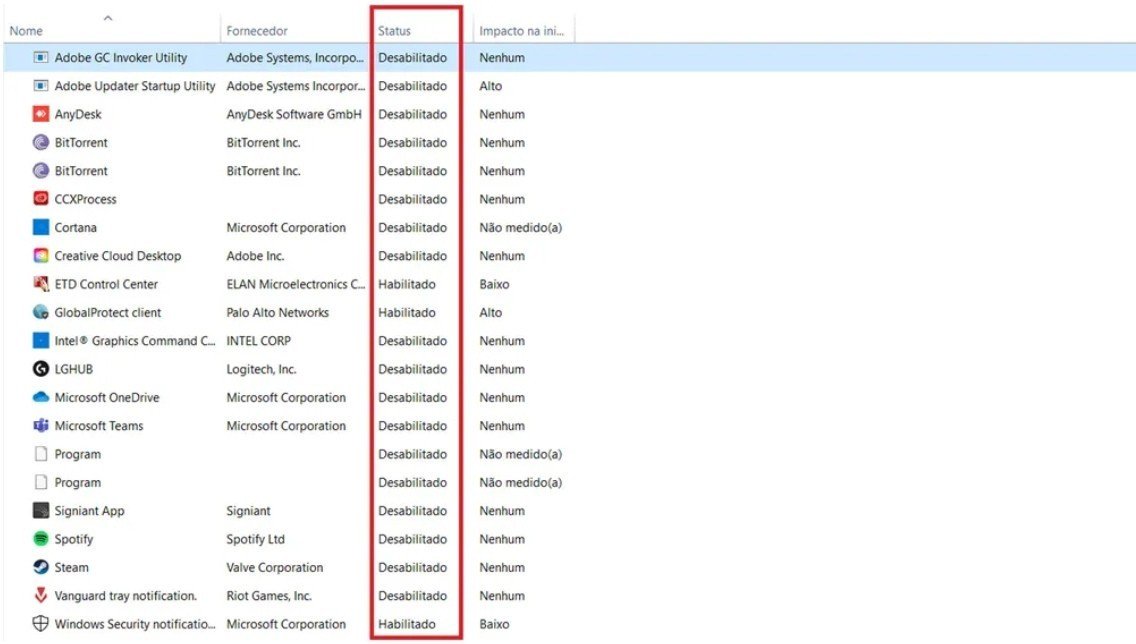The image size is (1136, 644).
Task: Click the LGHUB Logitech icon
Action: click(x=41, y=369)
